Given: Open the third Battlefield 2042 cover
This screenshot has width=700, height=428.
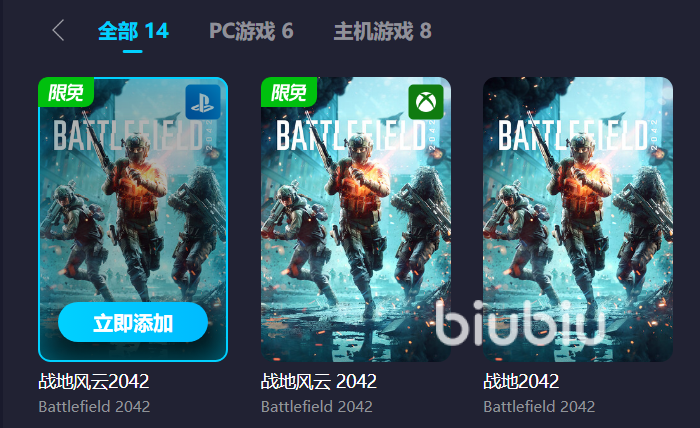Looking at the screenshot, I should pyautogui.click(x=578, y=219).
